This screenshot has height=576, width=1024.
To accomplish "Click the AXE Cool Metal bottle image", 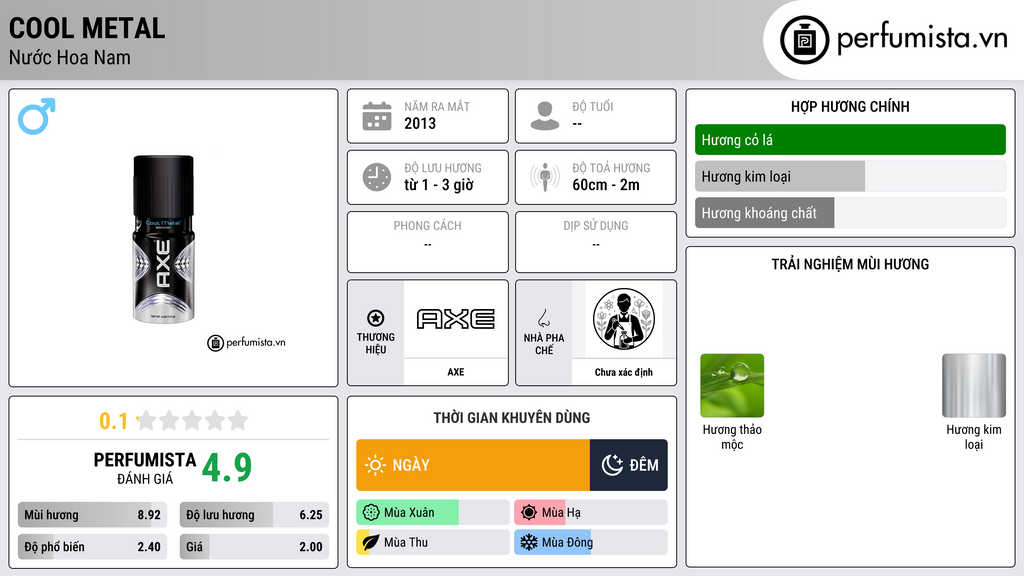I will click(163, 239).
